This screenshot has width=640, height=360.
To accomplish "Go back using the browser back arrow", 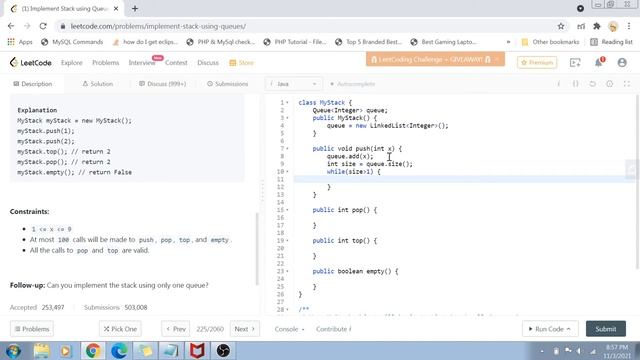I will tap(11, 26).
